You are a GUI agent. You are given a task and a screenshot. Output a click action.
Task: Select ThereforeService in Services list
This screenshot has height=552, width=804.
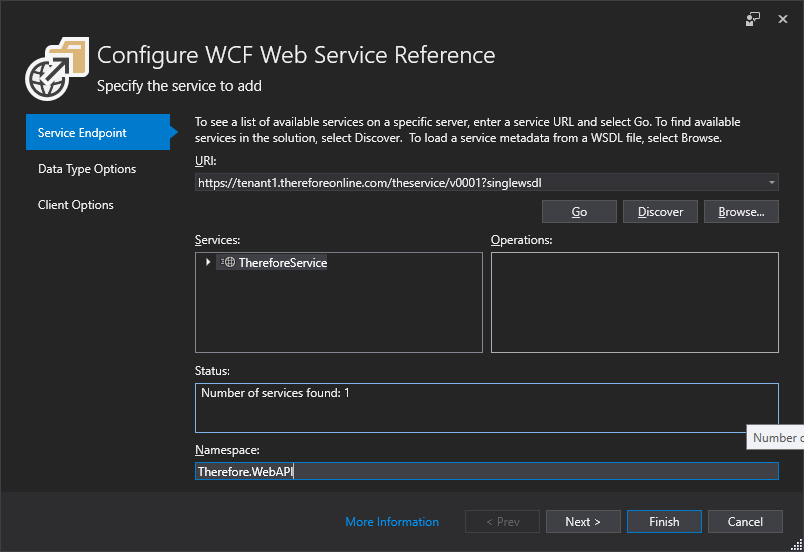point(282,263)
